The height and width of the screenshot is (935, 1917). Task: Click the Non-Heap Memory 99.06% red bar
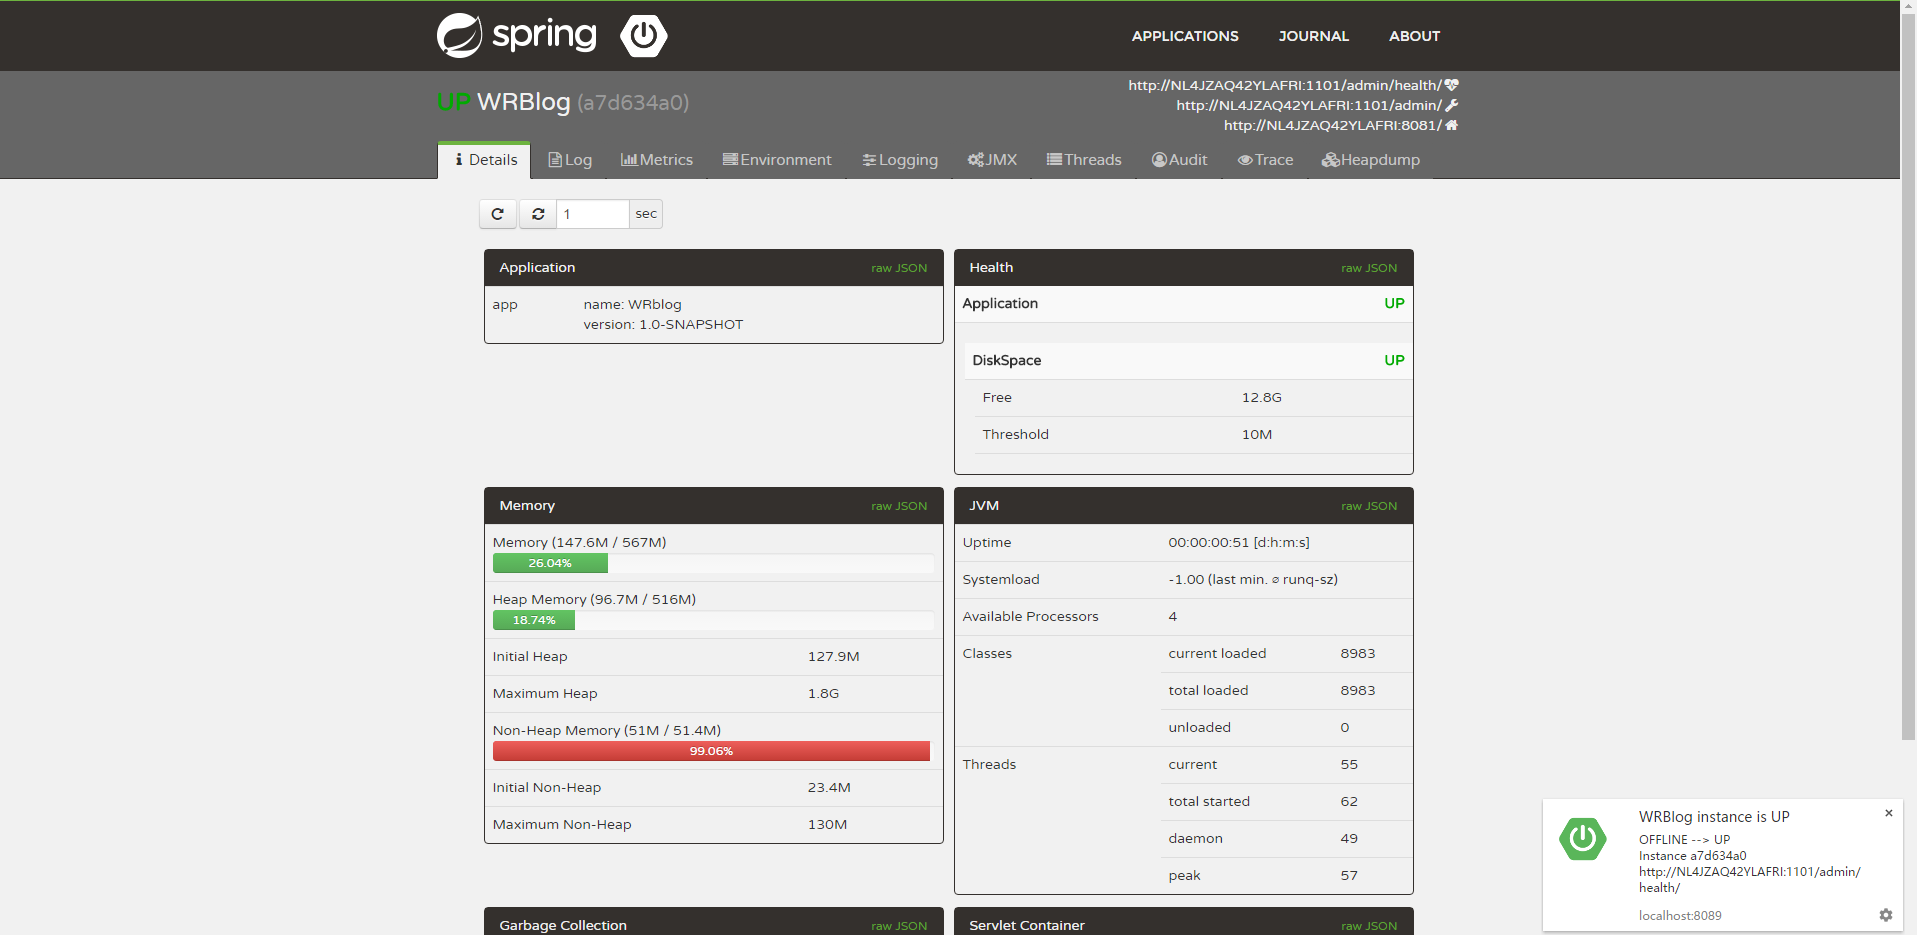711,751
